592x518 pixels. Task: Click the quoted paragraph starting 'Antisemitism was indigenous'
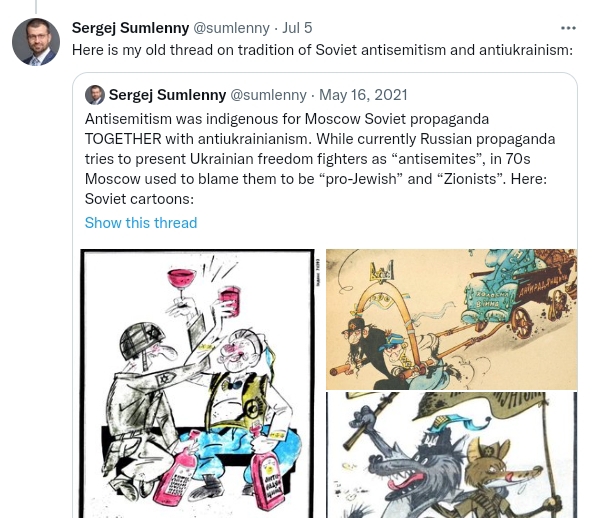point(320,159)
